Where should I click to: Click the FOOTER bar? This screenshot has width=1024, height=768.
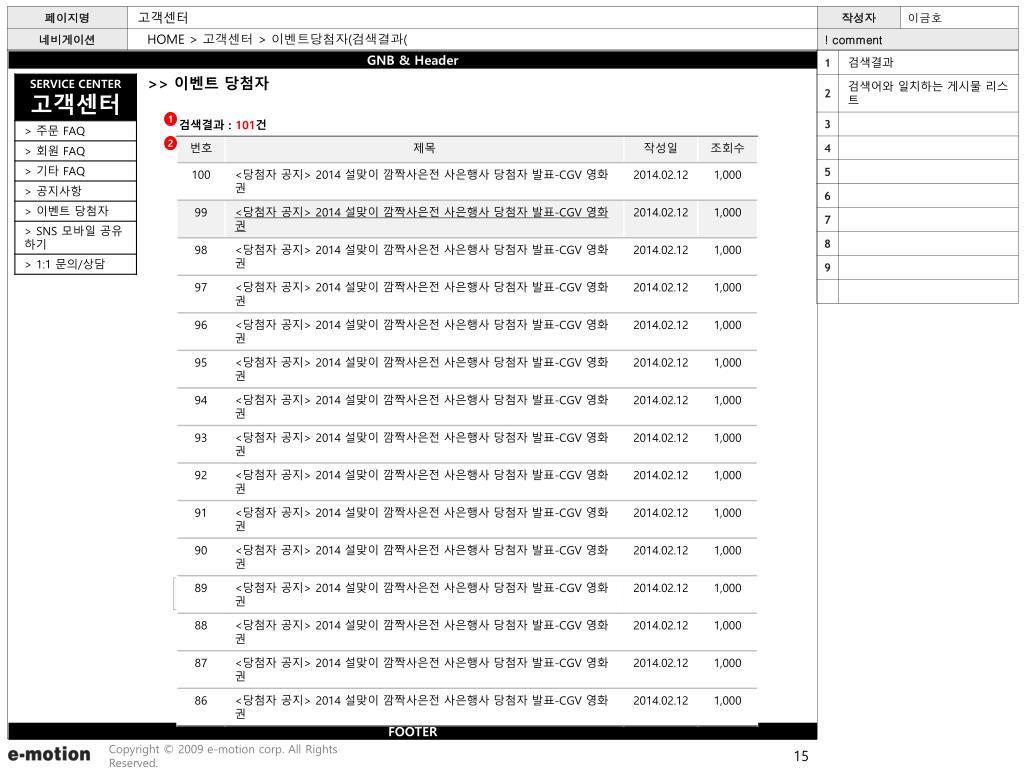point(412,731)
